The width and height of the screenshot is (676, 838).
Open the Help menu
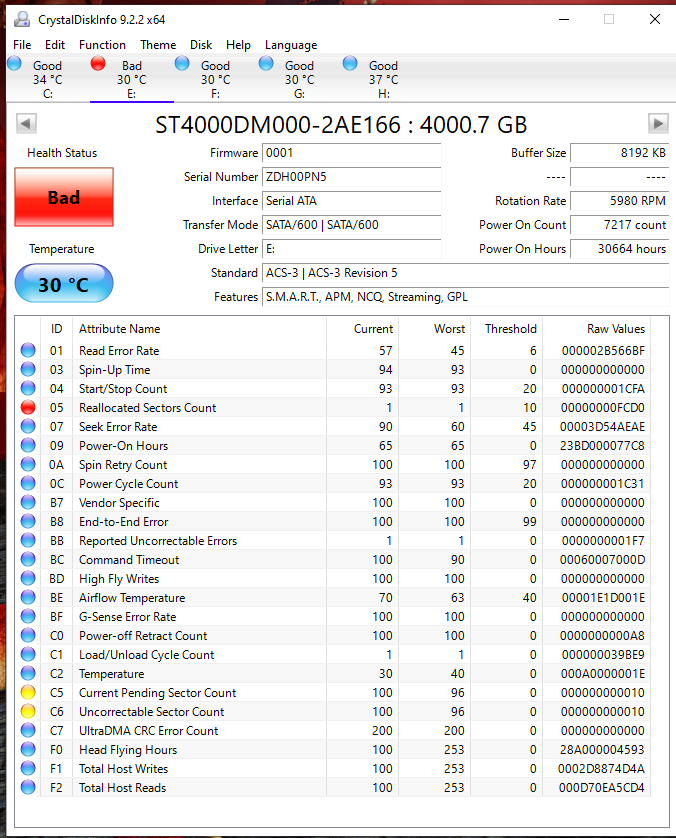tap(238, 45)
